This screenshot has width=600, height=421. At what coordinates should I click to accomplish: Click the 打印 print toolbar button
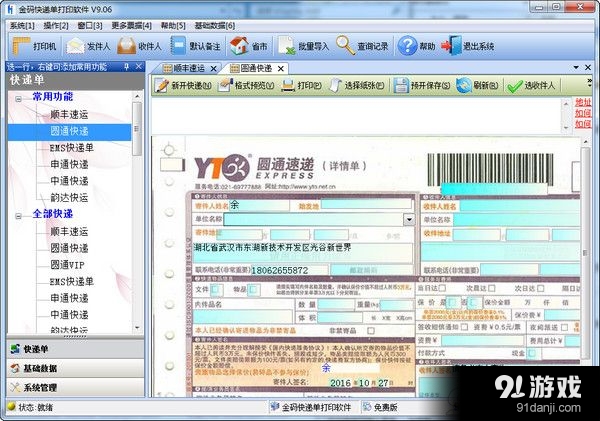(x=301, y=85)
